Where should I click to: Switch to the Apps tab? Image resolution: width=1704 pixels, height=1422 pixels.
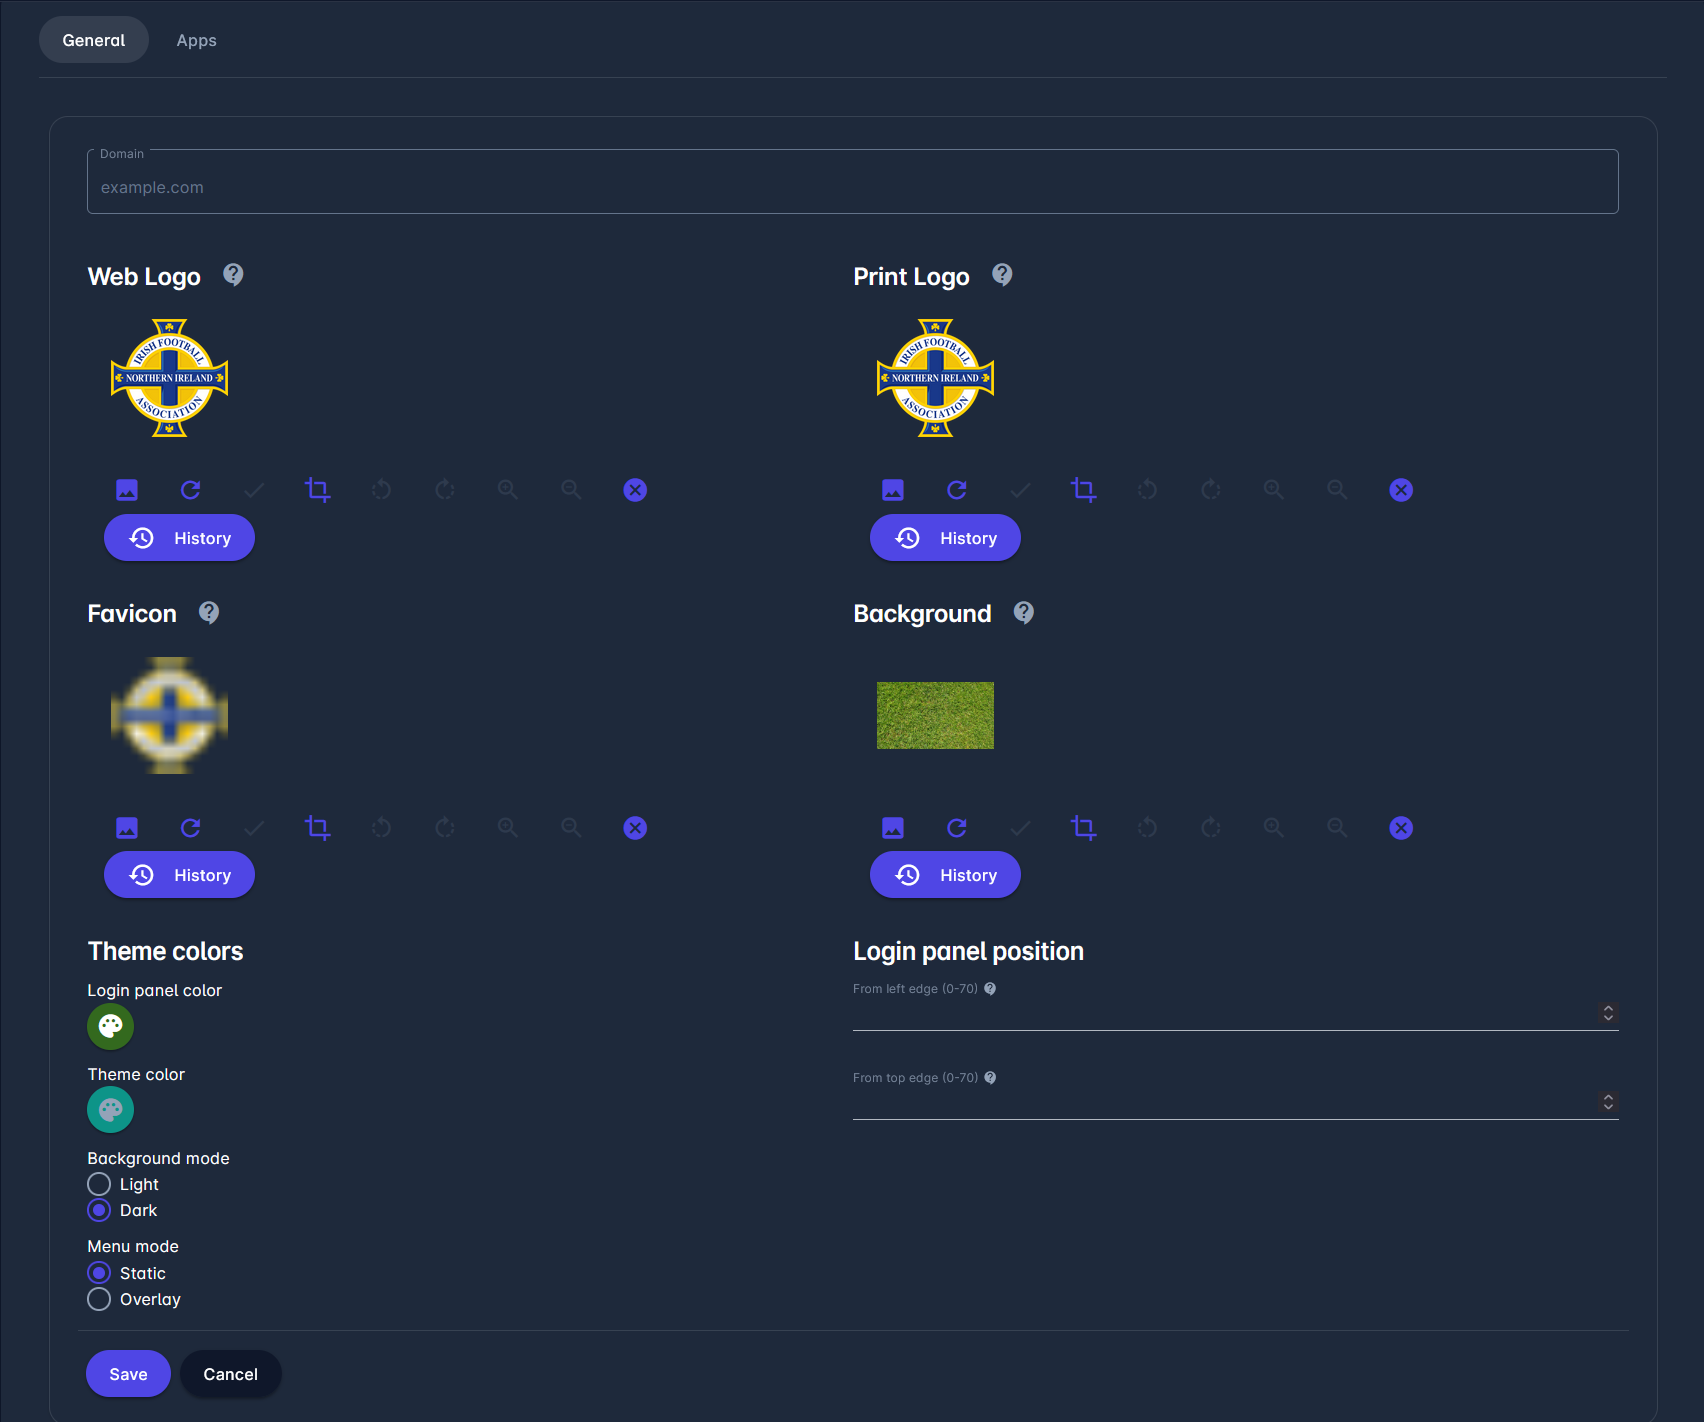click(196, 40)
